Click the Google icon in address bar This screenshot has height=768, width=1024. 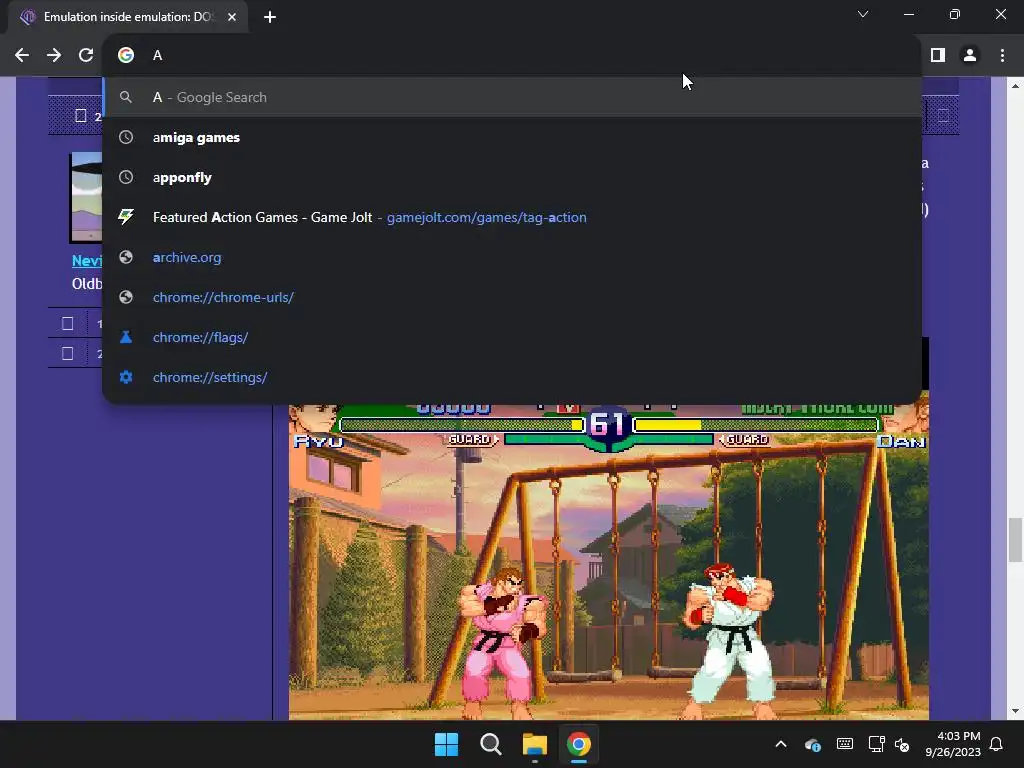tap(126, 56)
